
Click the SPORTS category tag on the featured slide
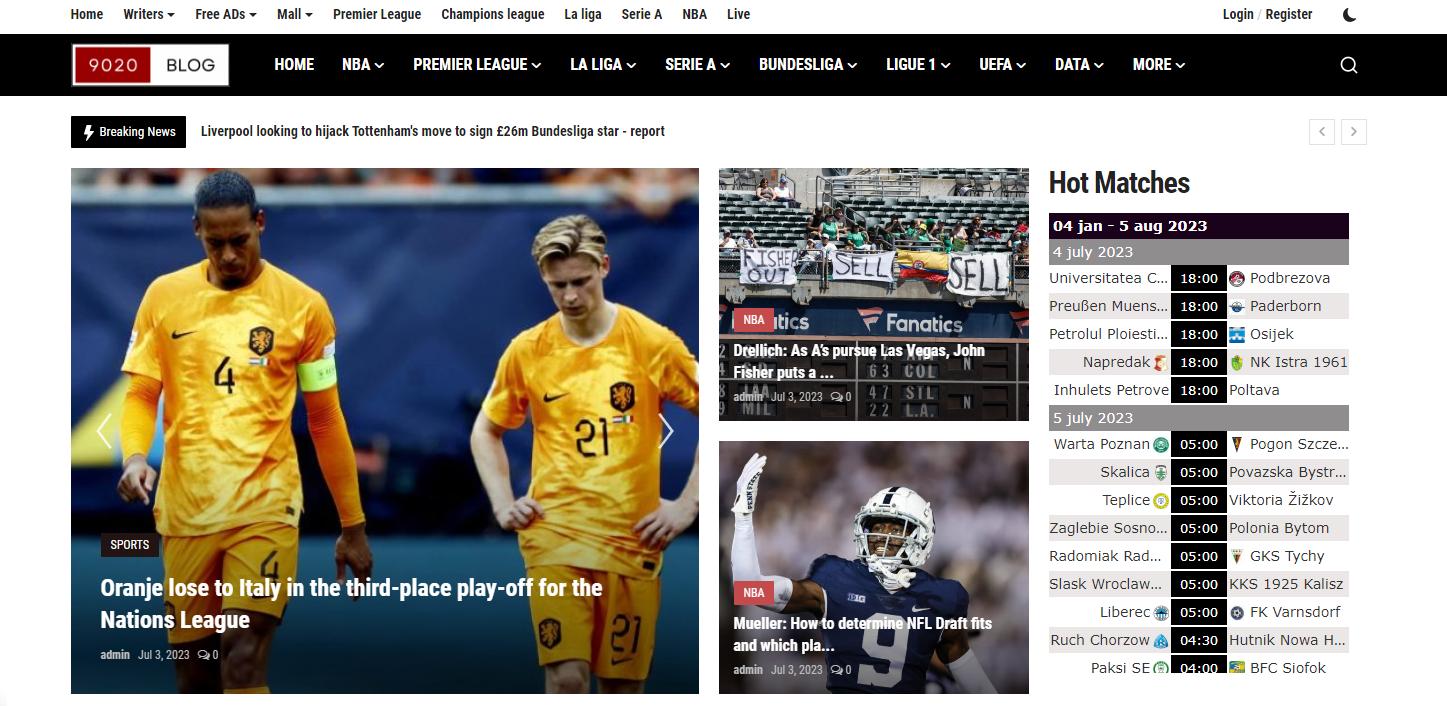pos(130,545)
